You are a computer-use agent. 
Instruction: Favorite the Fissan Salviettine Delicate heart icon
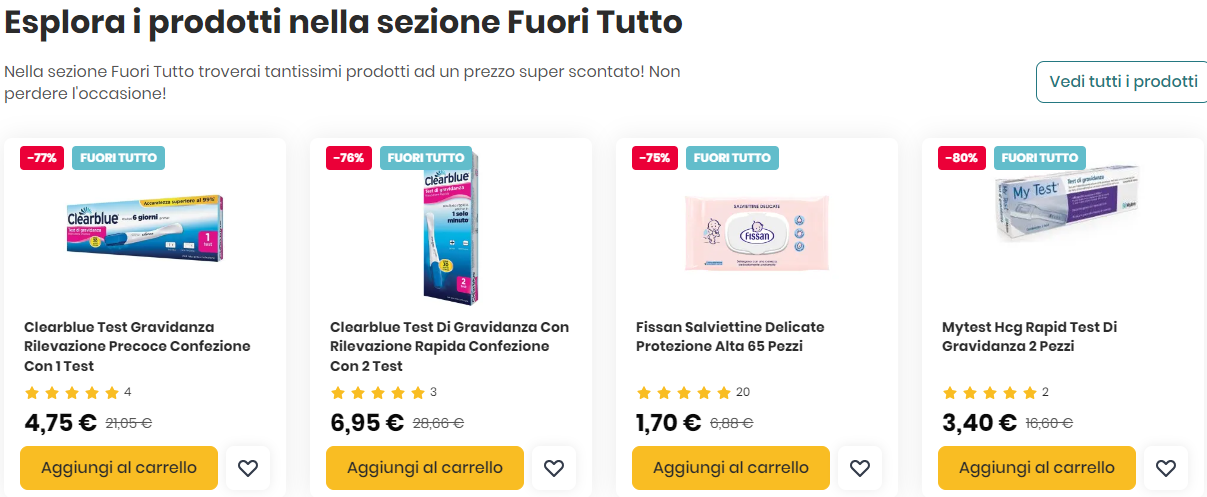(x=860, y=468)
